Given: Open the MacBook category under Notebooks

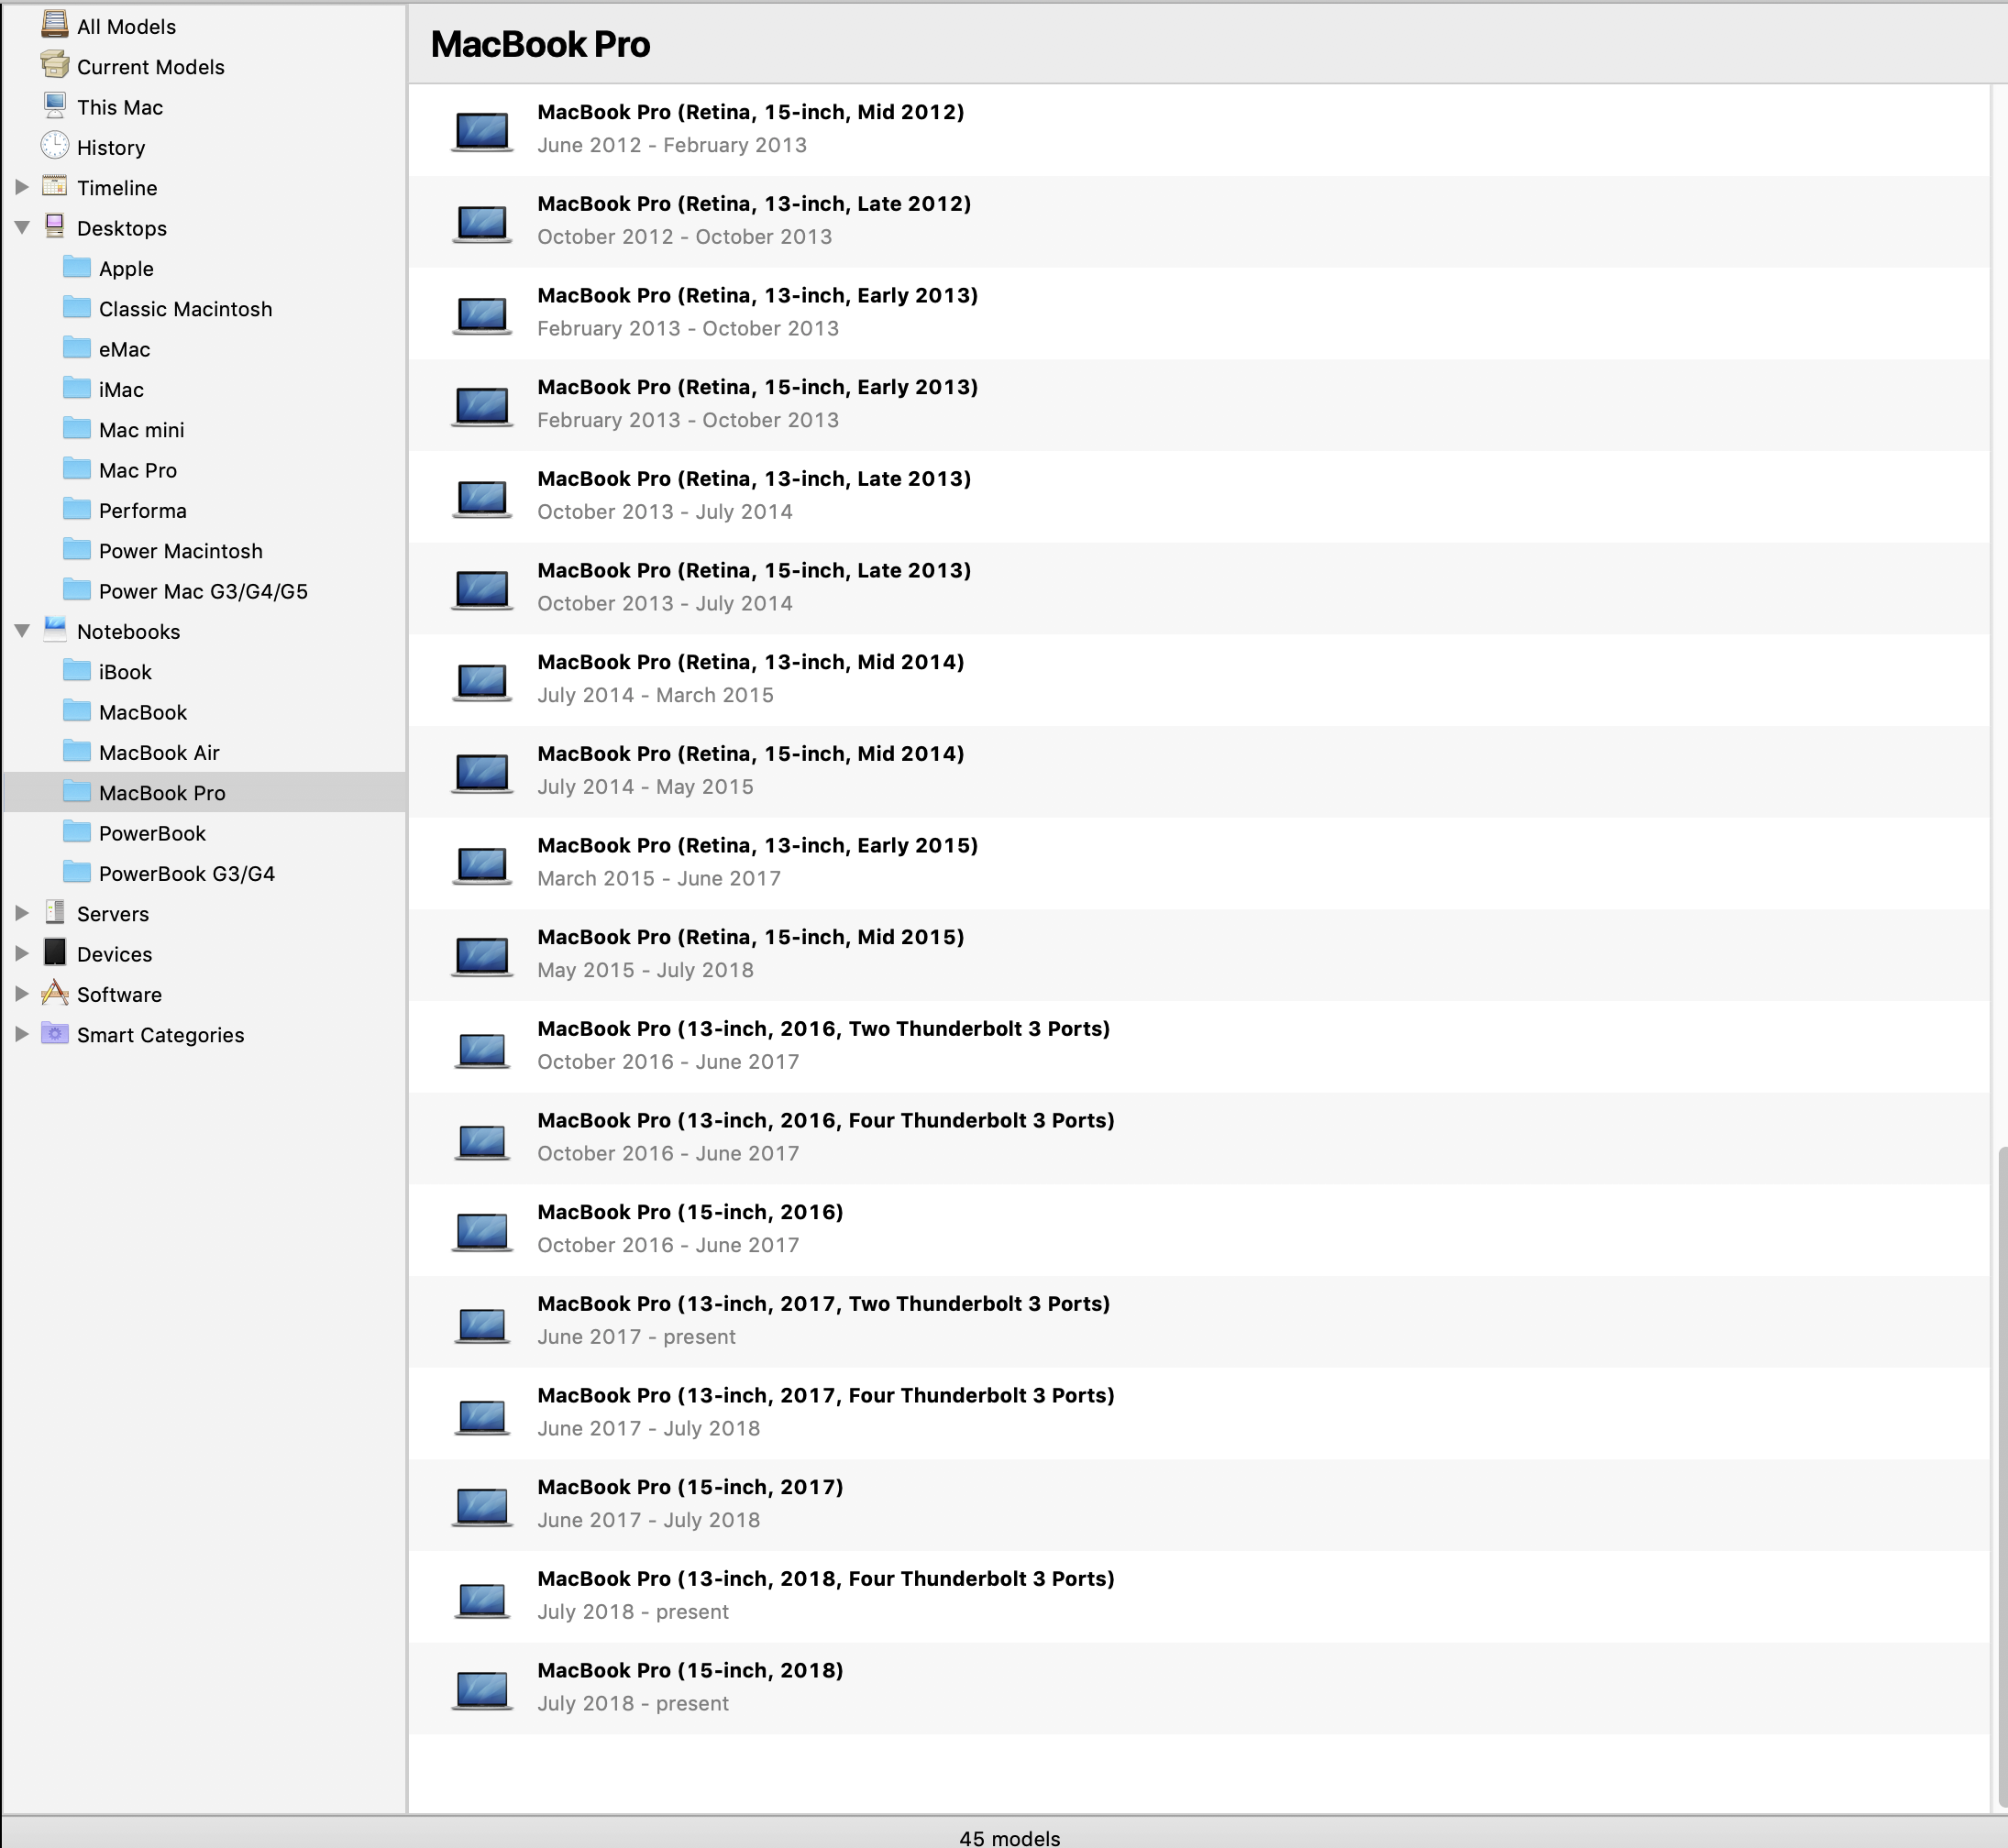Looking at the screenshot, I should [x=204, y=712].
